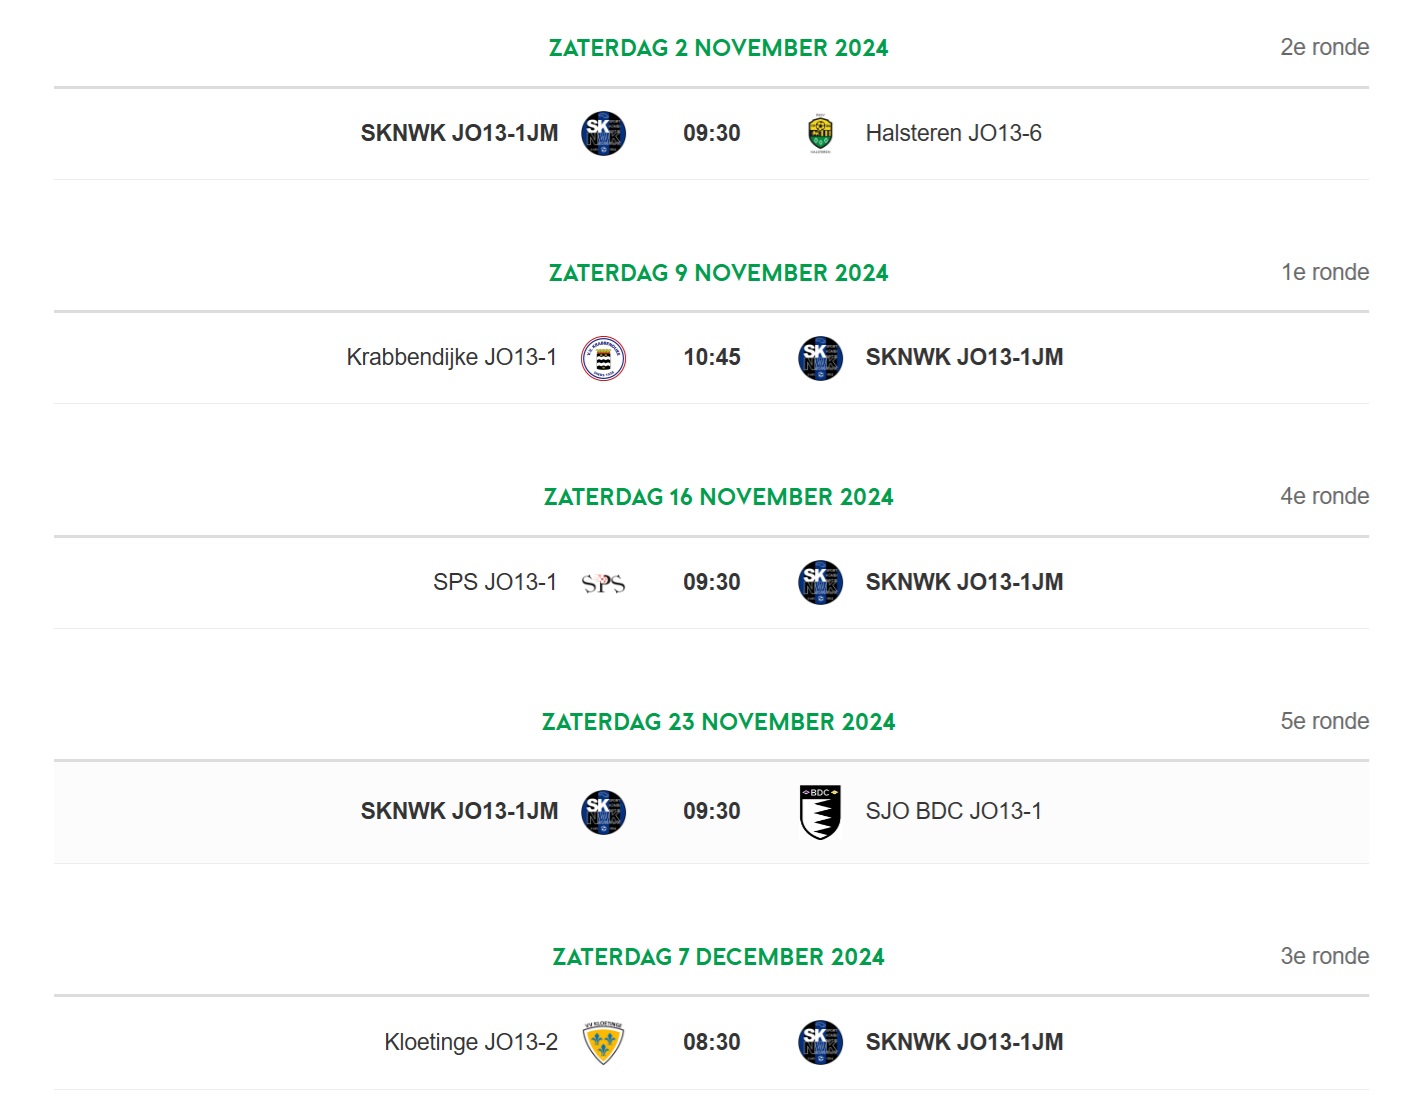Click the SJO BDC shield crest
This screenshot has width=1421, height=1116.
820,811
